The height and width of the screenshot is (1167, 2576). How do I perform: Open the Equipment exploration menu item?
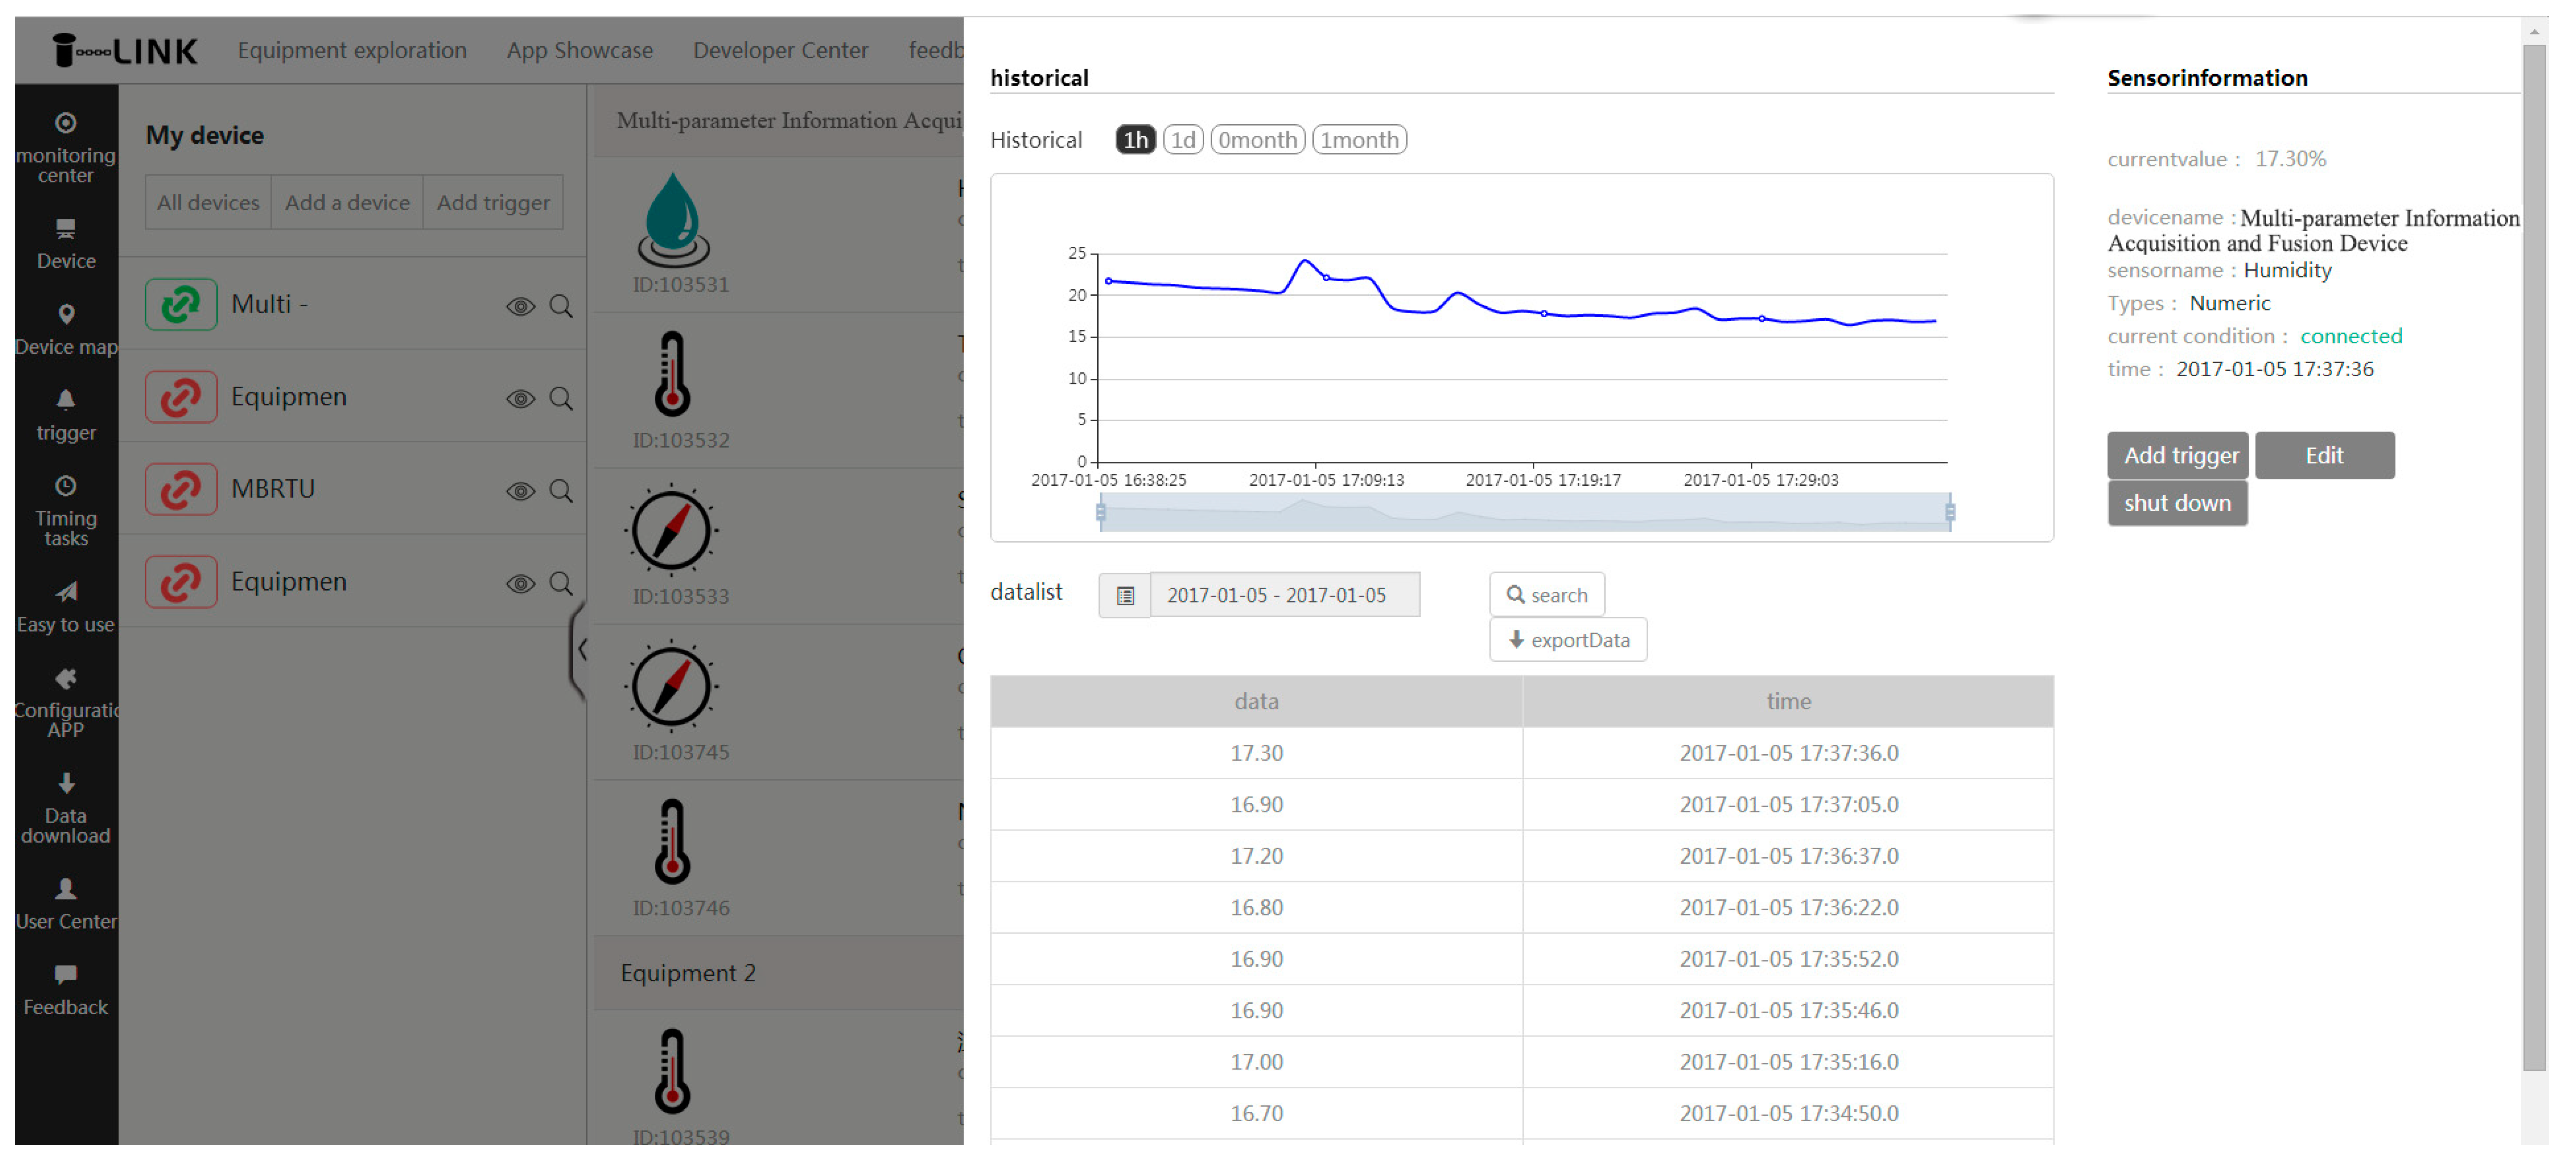352,50
